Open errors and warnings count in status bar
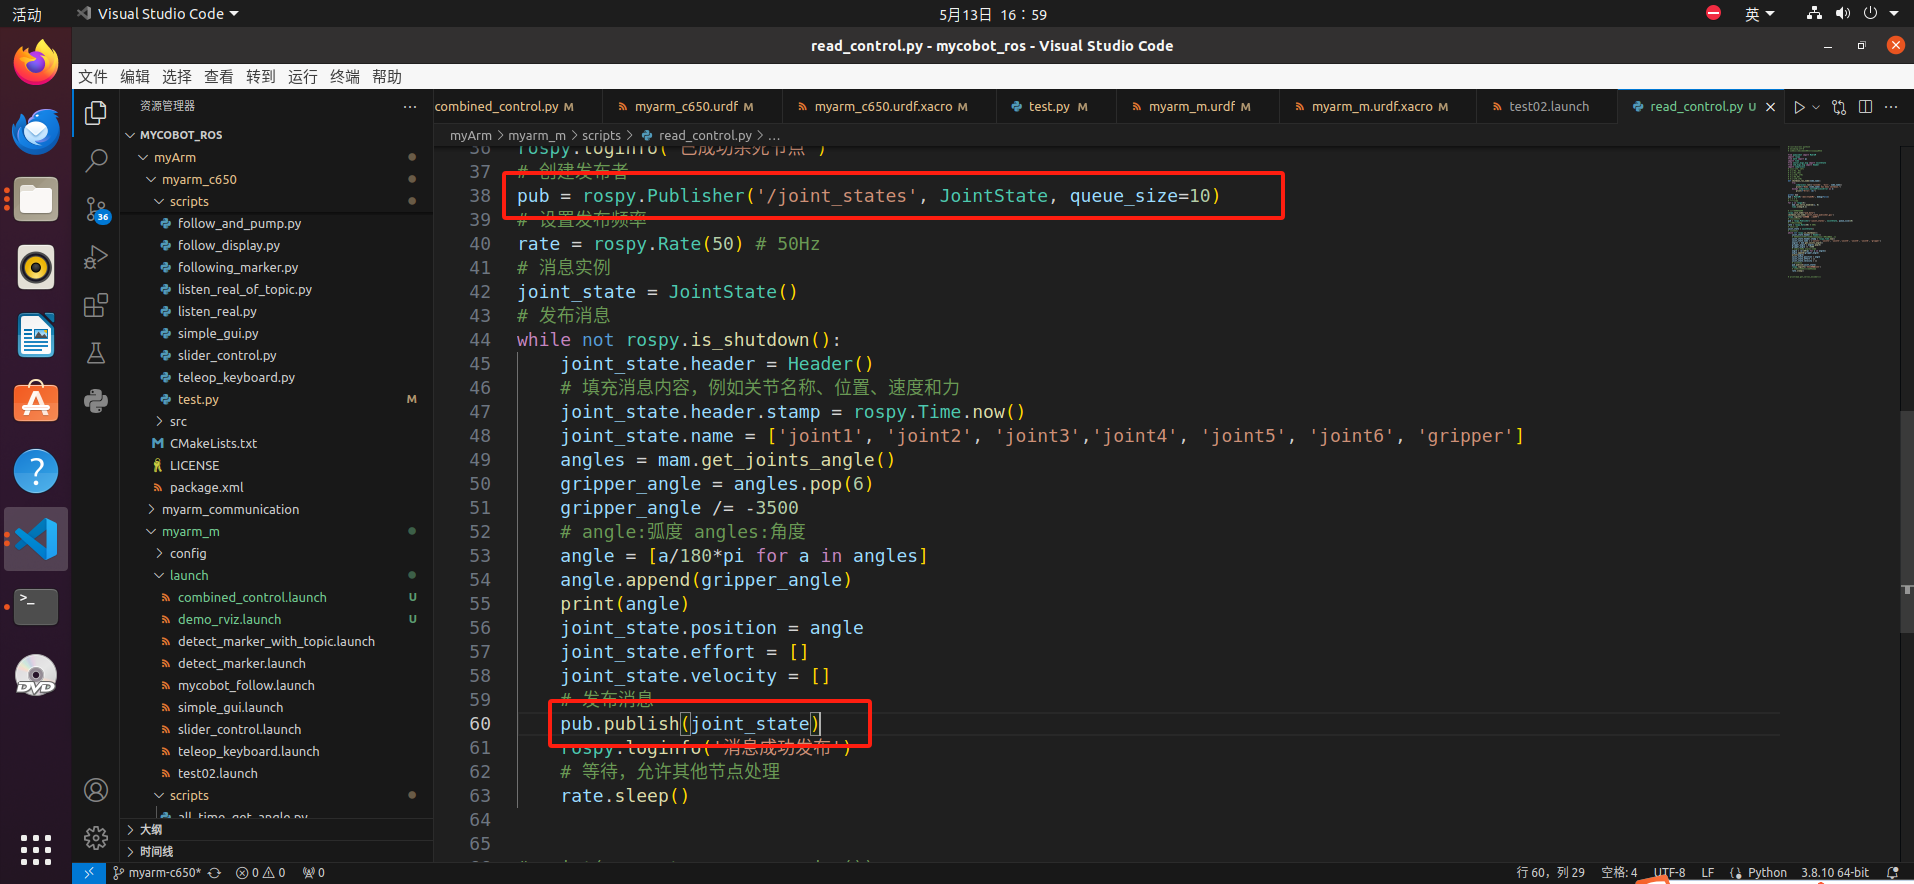The width and height of the screenshot is (1914, 884). tap(260, 873)
